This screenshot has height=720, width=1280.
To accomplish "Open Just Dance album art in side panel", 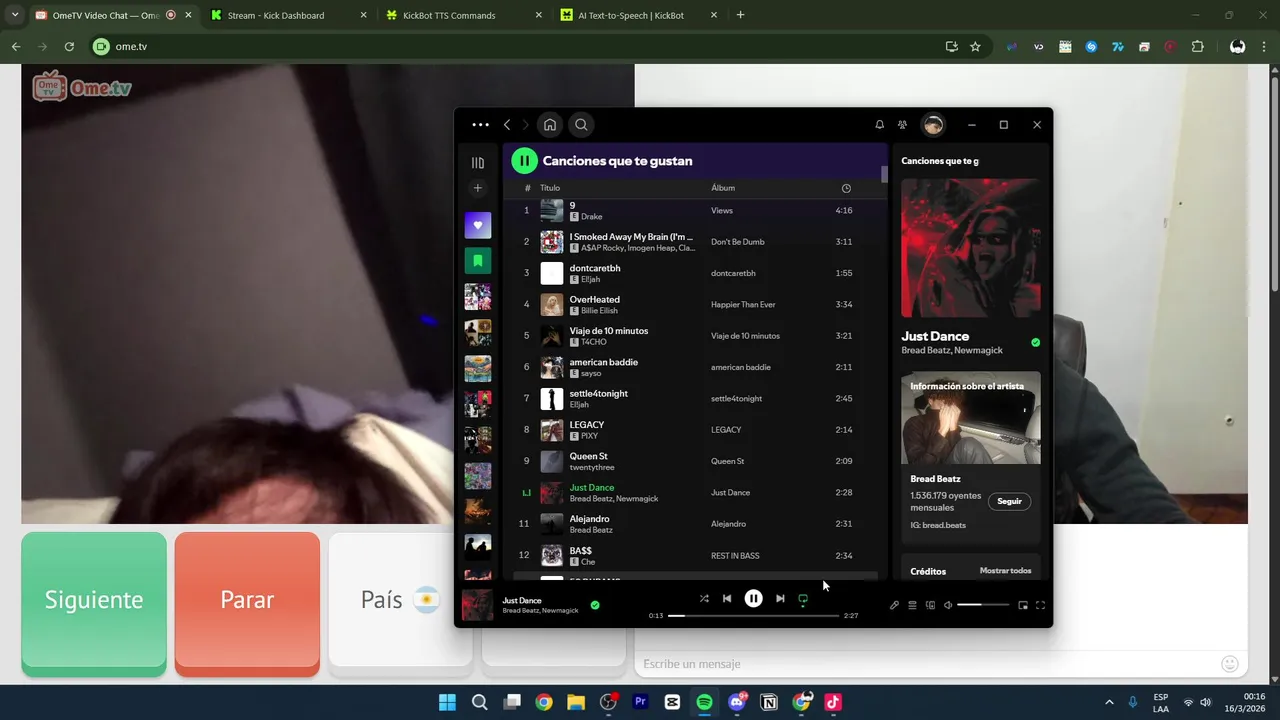I will pyautogui.click(x=970, y=248).
